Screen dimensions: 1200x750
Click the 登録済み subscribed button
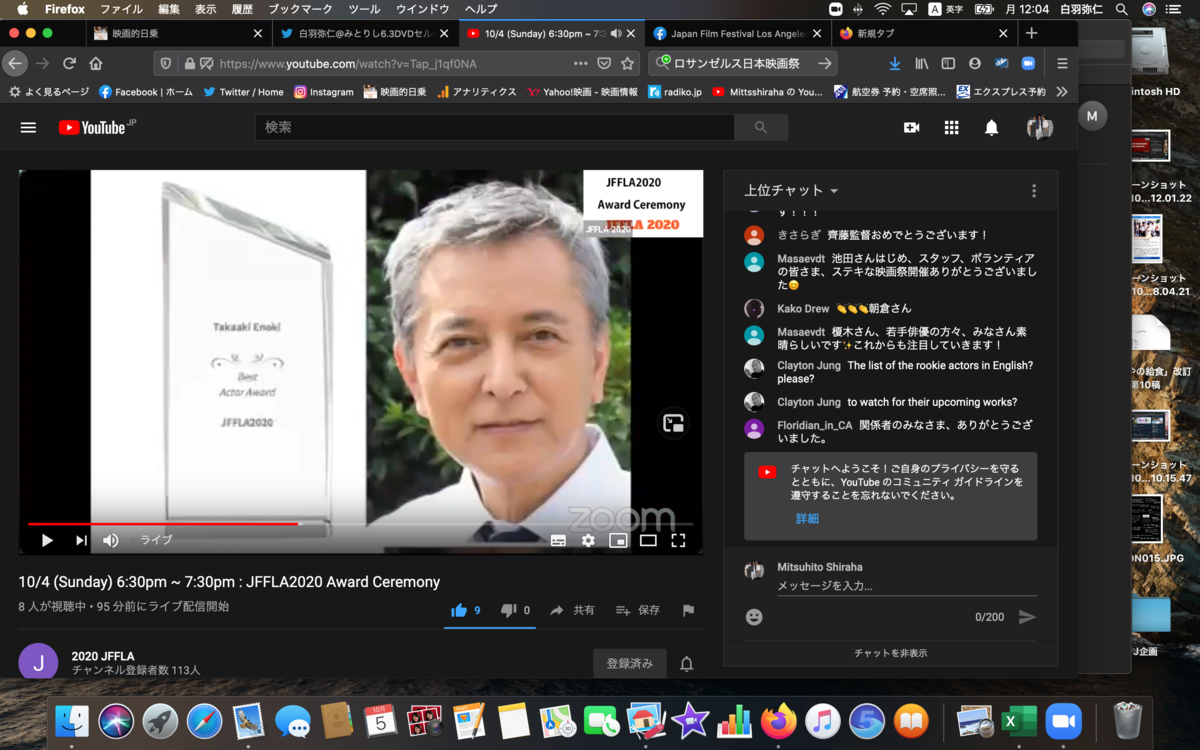[630, 663]
